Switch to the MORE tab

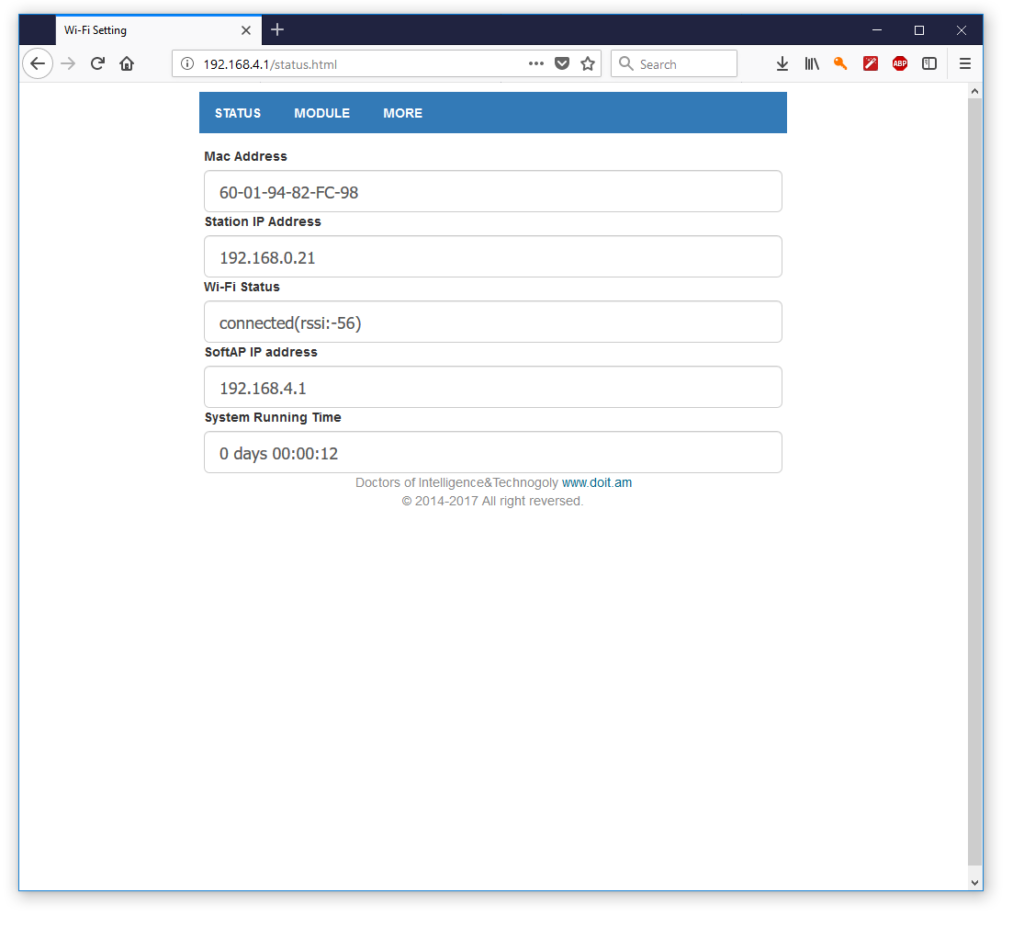pyautogui.click(x=402, y=112)
